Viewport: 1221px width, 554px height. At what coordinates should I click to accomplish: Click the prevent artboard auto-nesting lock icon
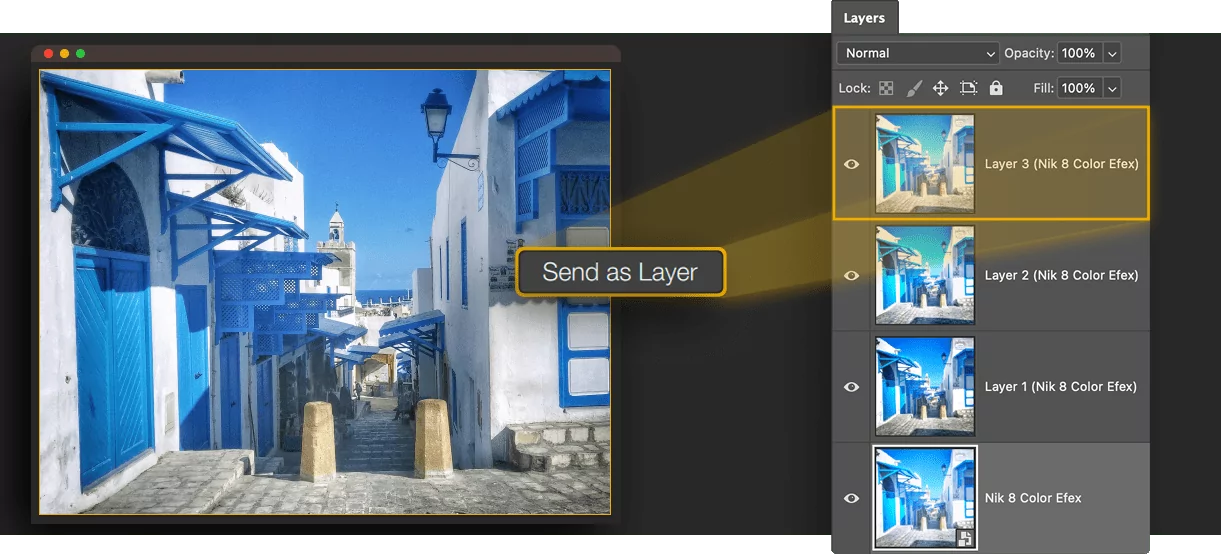pyautogui.click(x=968, y=88)
